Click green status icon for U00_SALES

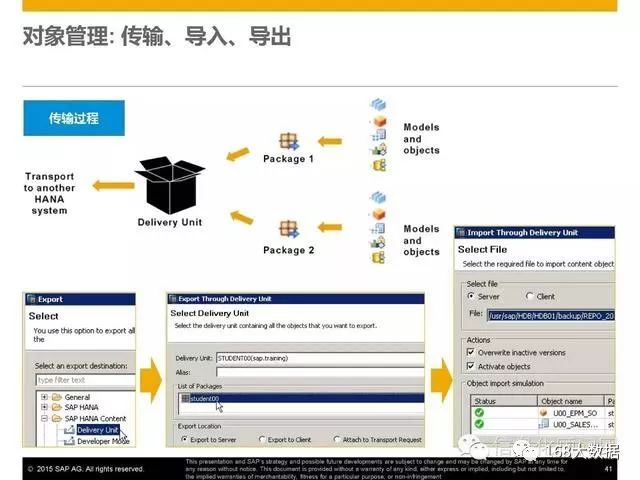(x=479, y=424)
